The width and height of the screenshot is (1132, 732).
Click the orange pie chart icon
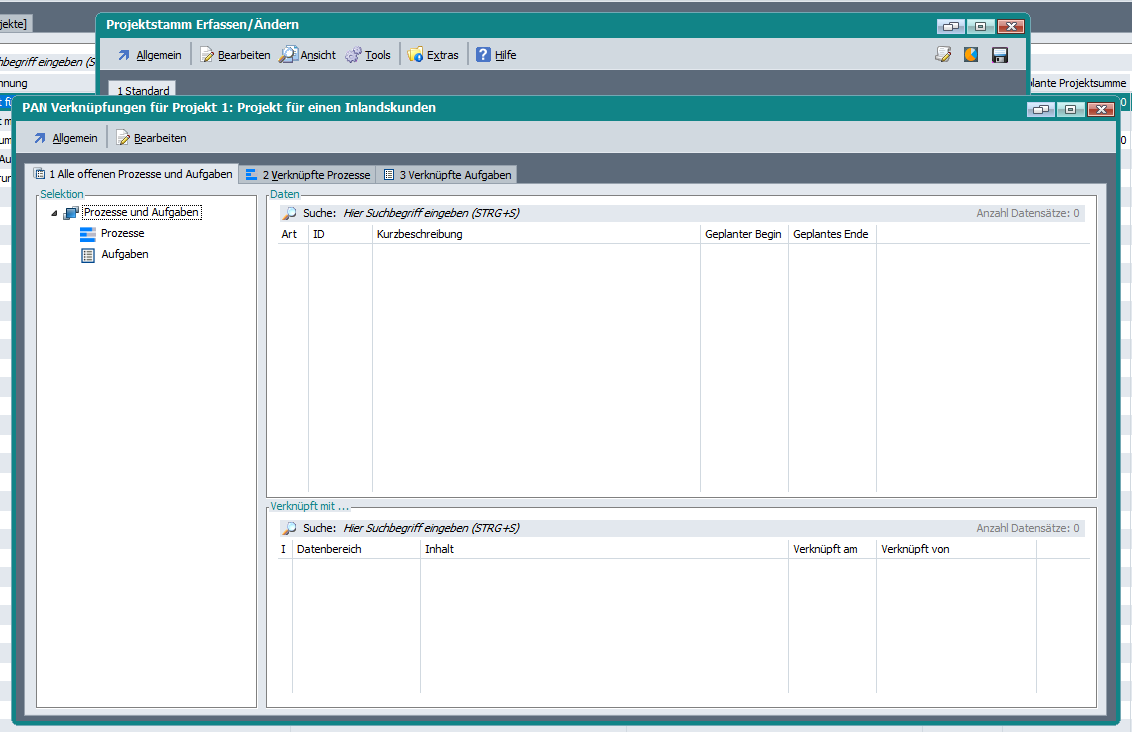(971, 55)
